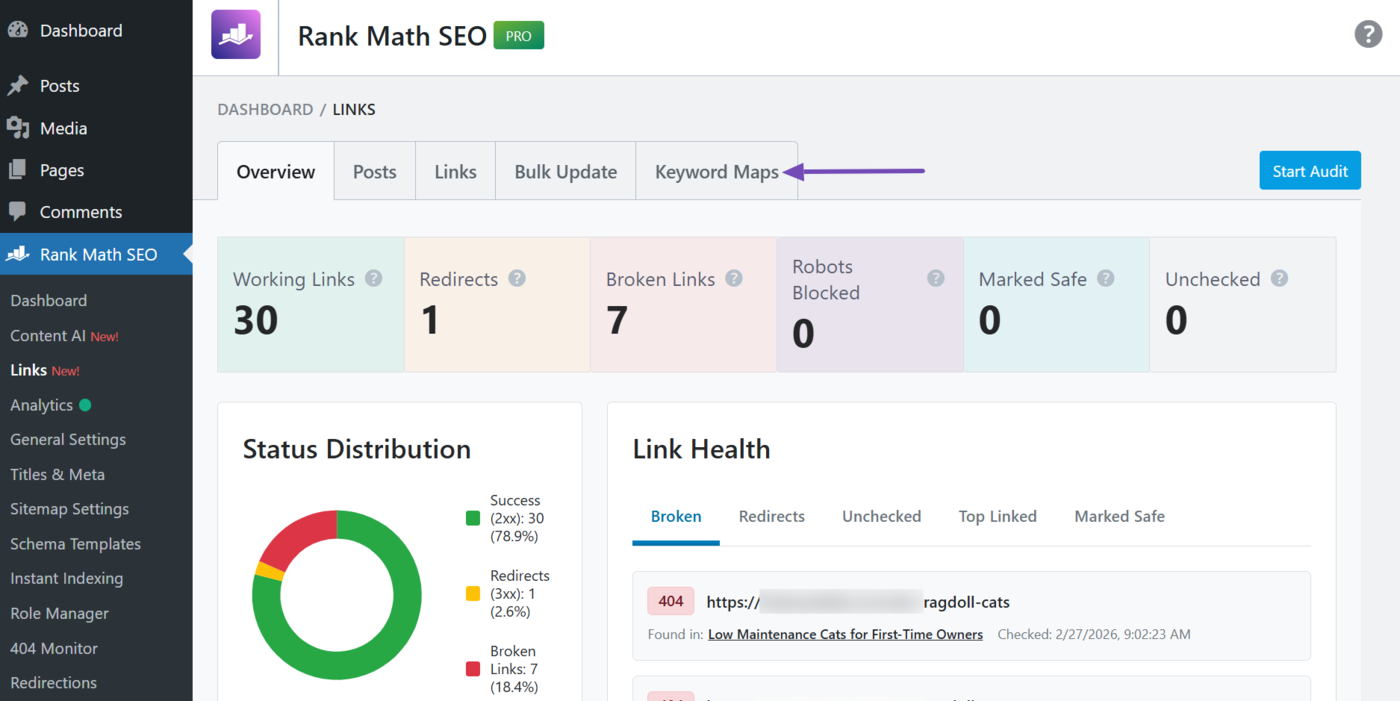Click the Broken Links help icon

734,279
